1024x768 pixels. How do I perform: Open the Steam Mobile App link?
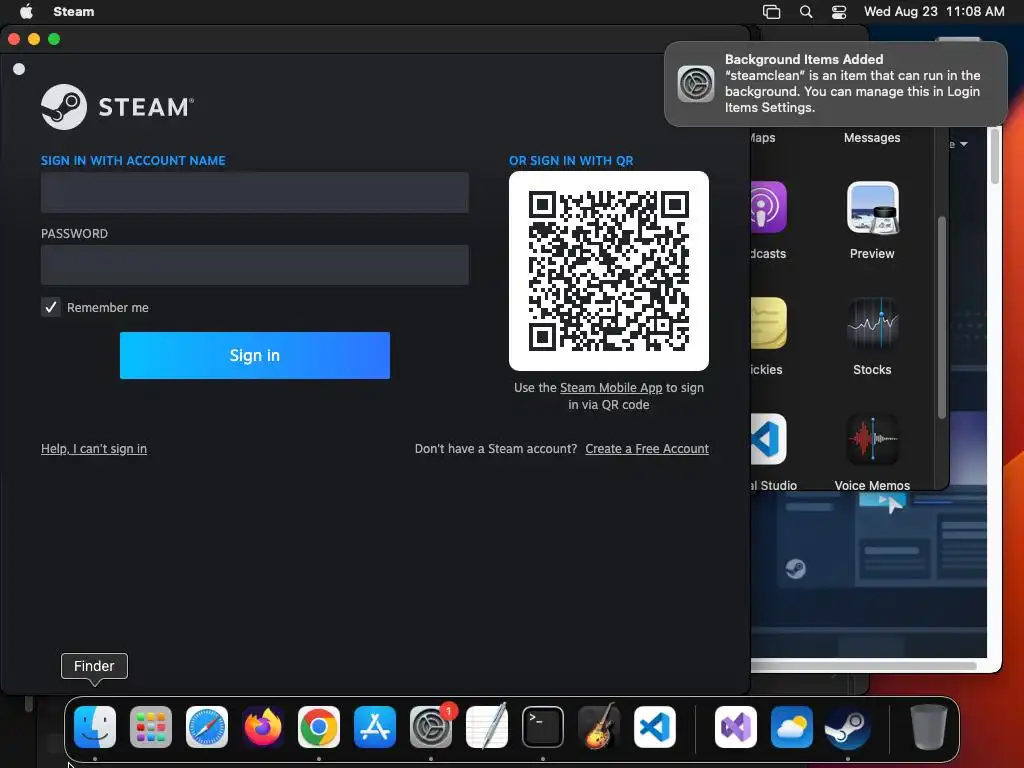pyautogui.click(x=611, y=387)
